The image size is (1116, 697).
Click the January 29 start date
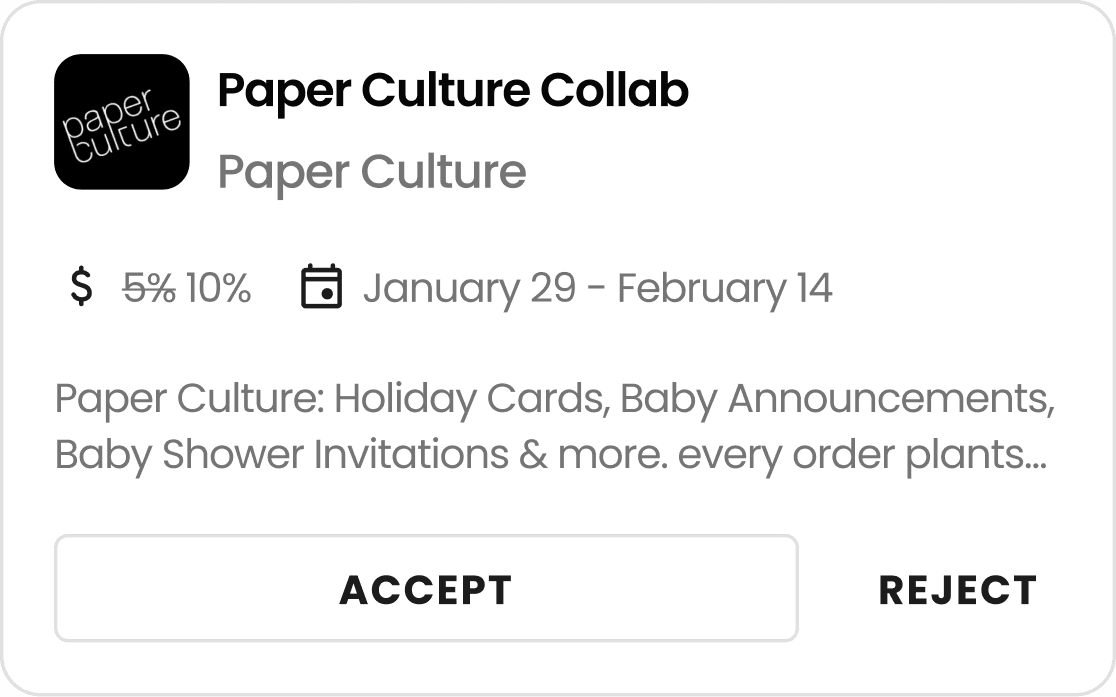[469, 289]
